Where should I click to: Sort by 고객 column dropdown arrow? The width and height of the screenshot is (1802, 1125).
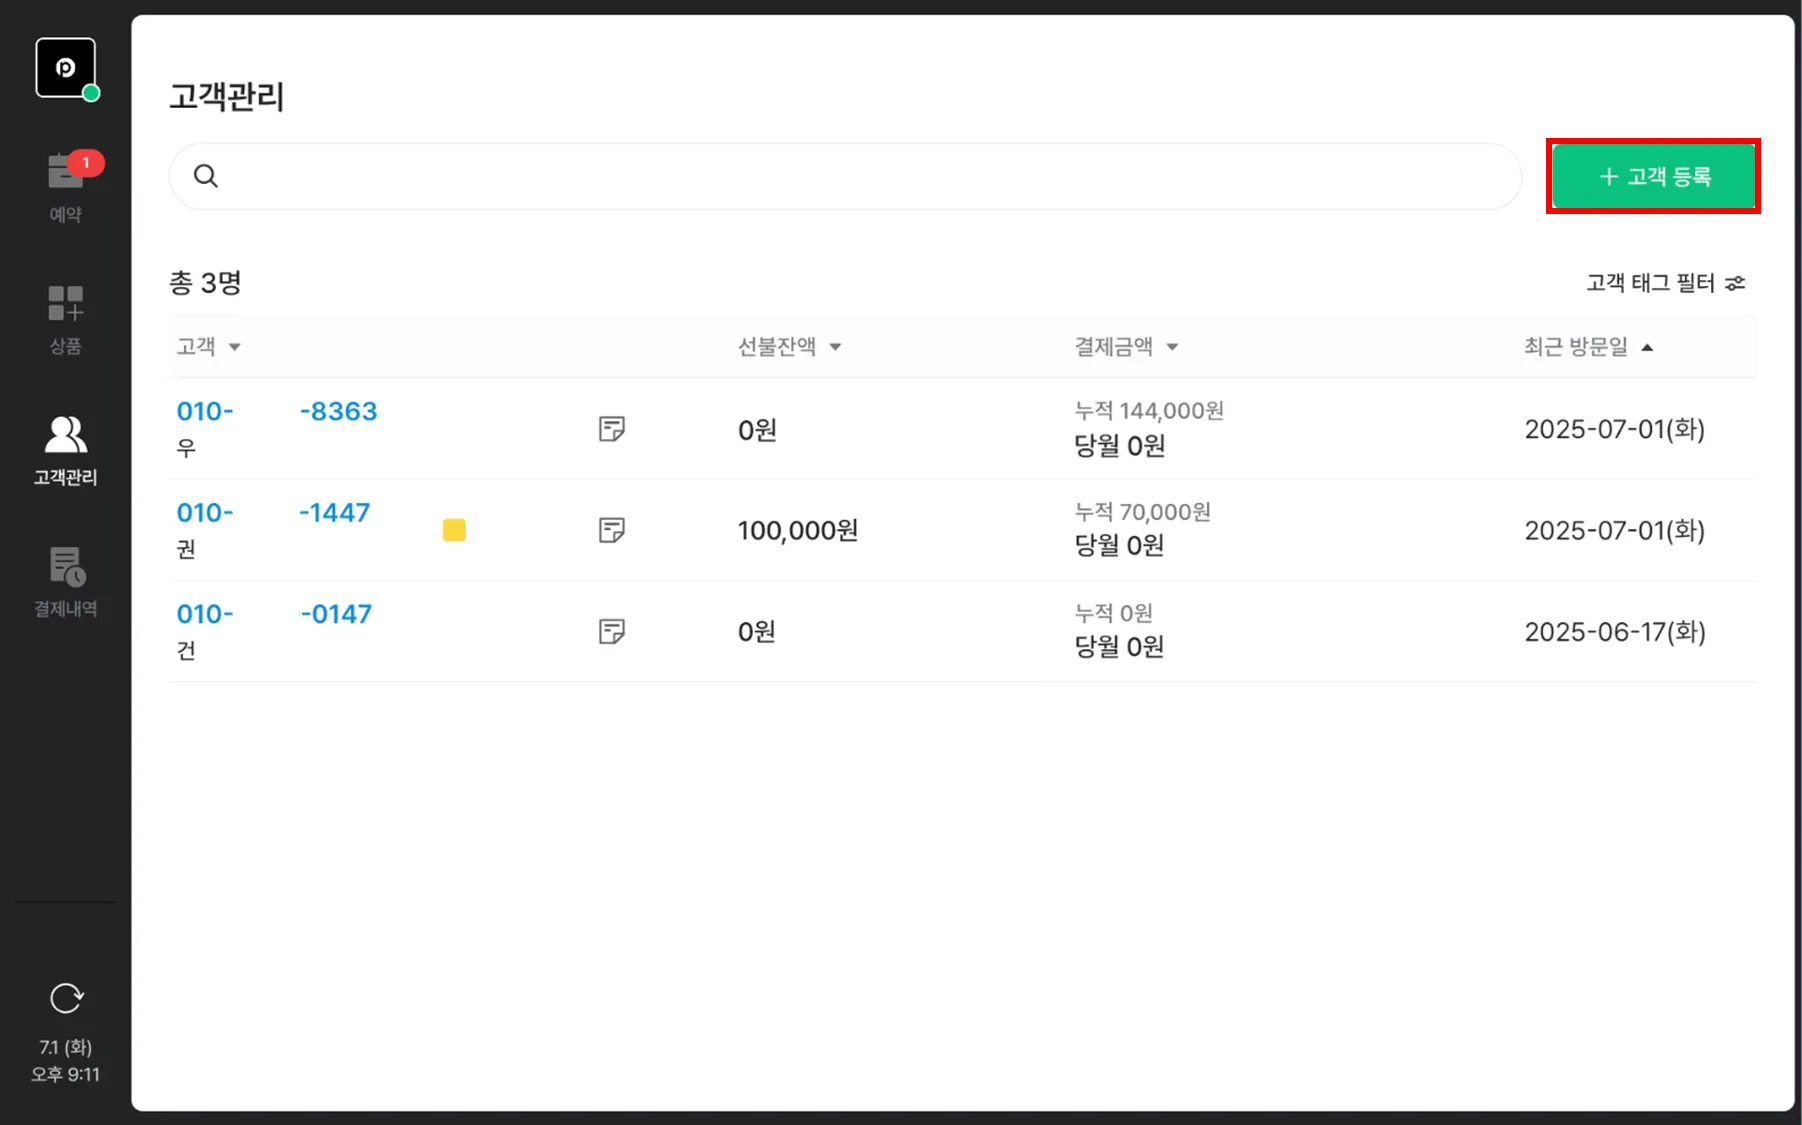[235, 347]
